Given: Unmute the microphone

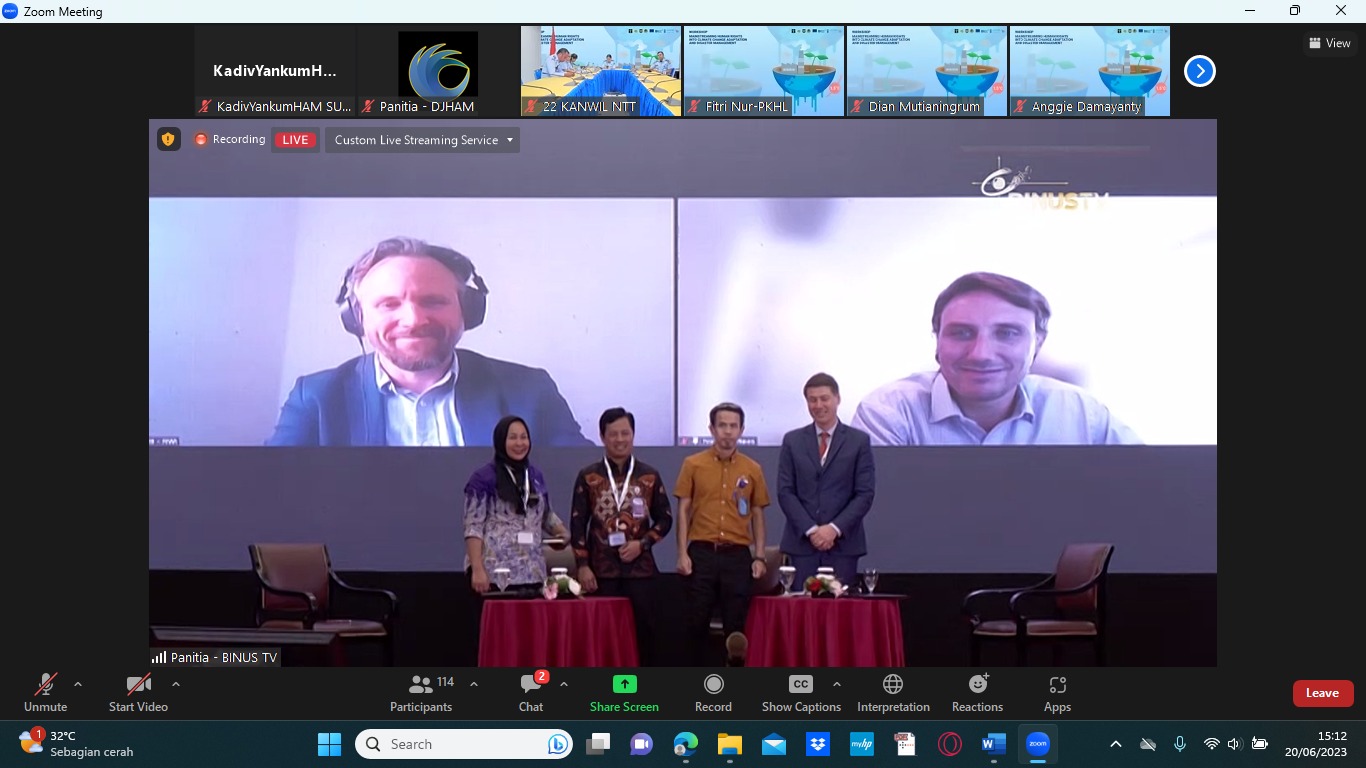Looking at the screenshot, I should [x=46, y=693].
